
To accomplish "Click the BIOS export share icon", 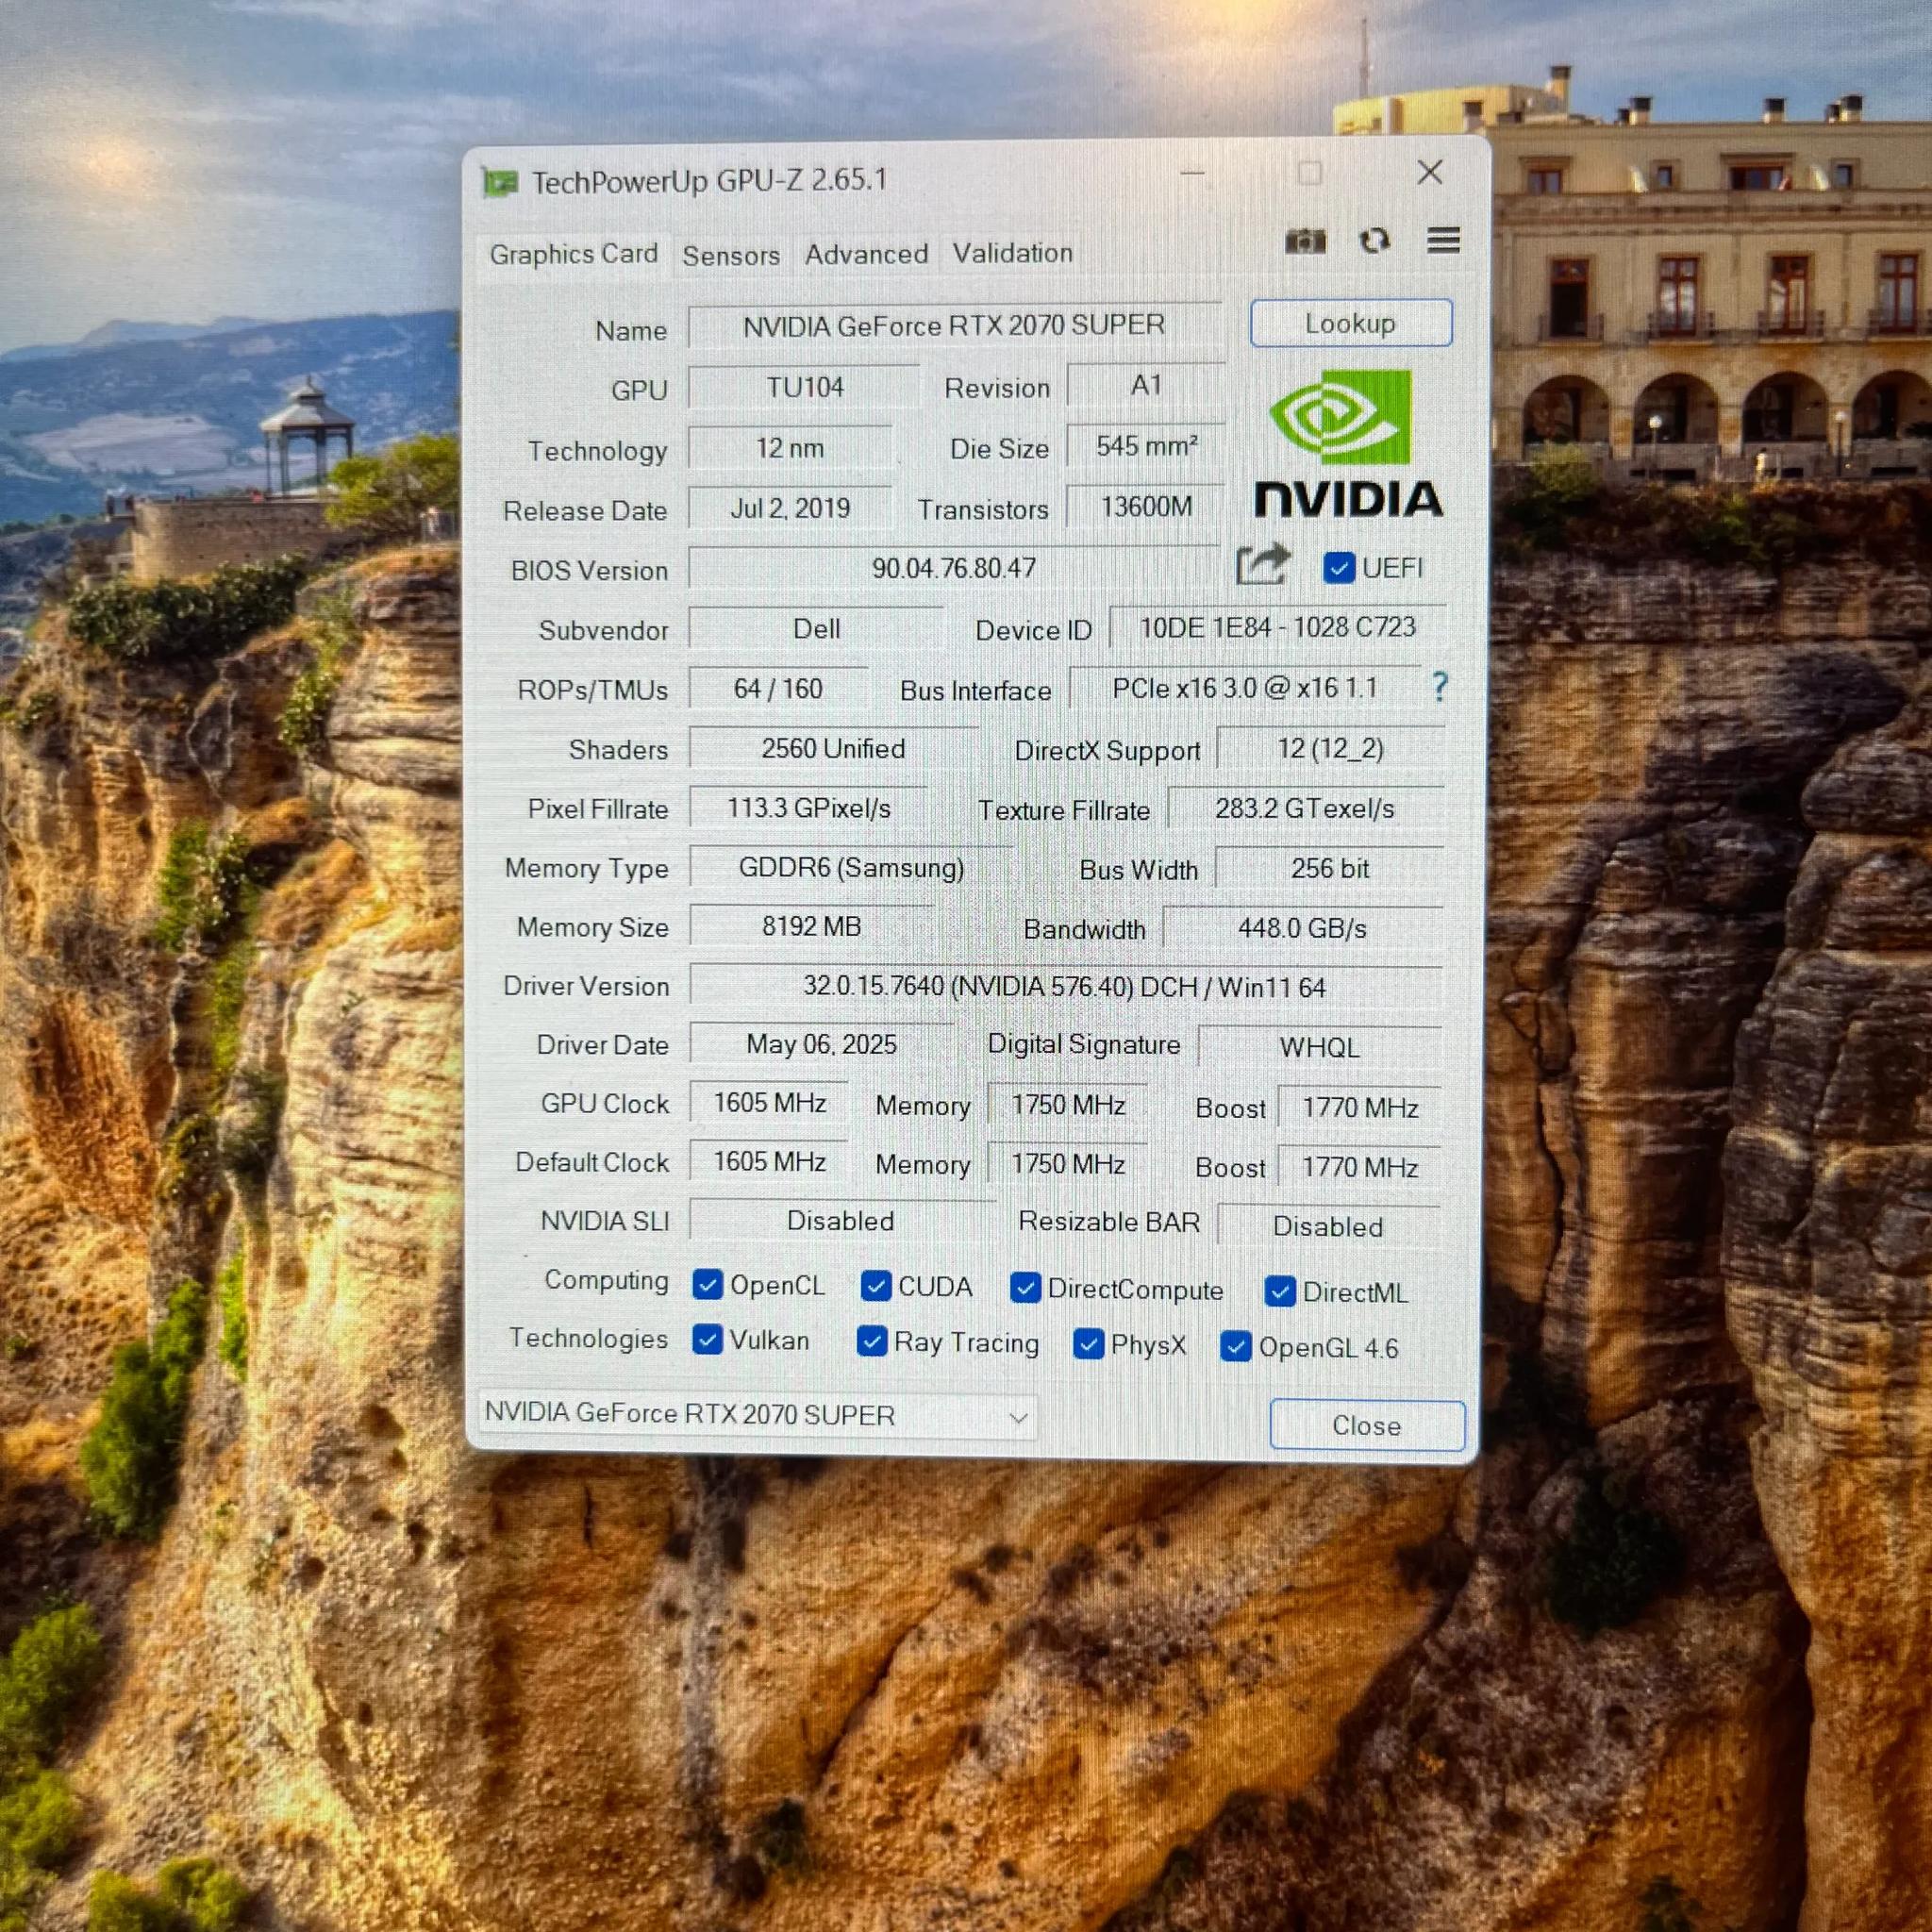I will 1263,565.
